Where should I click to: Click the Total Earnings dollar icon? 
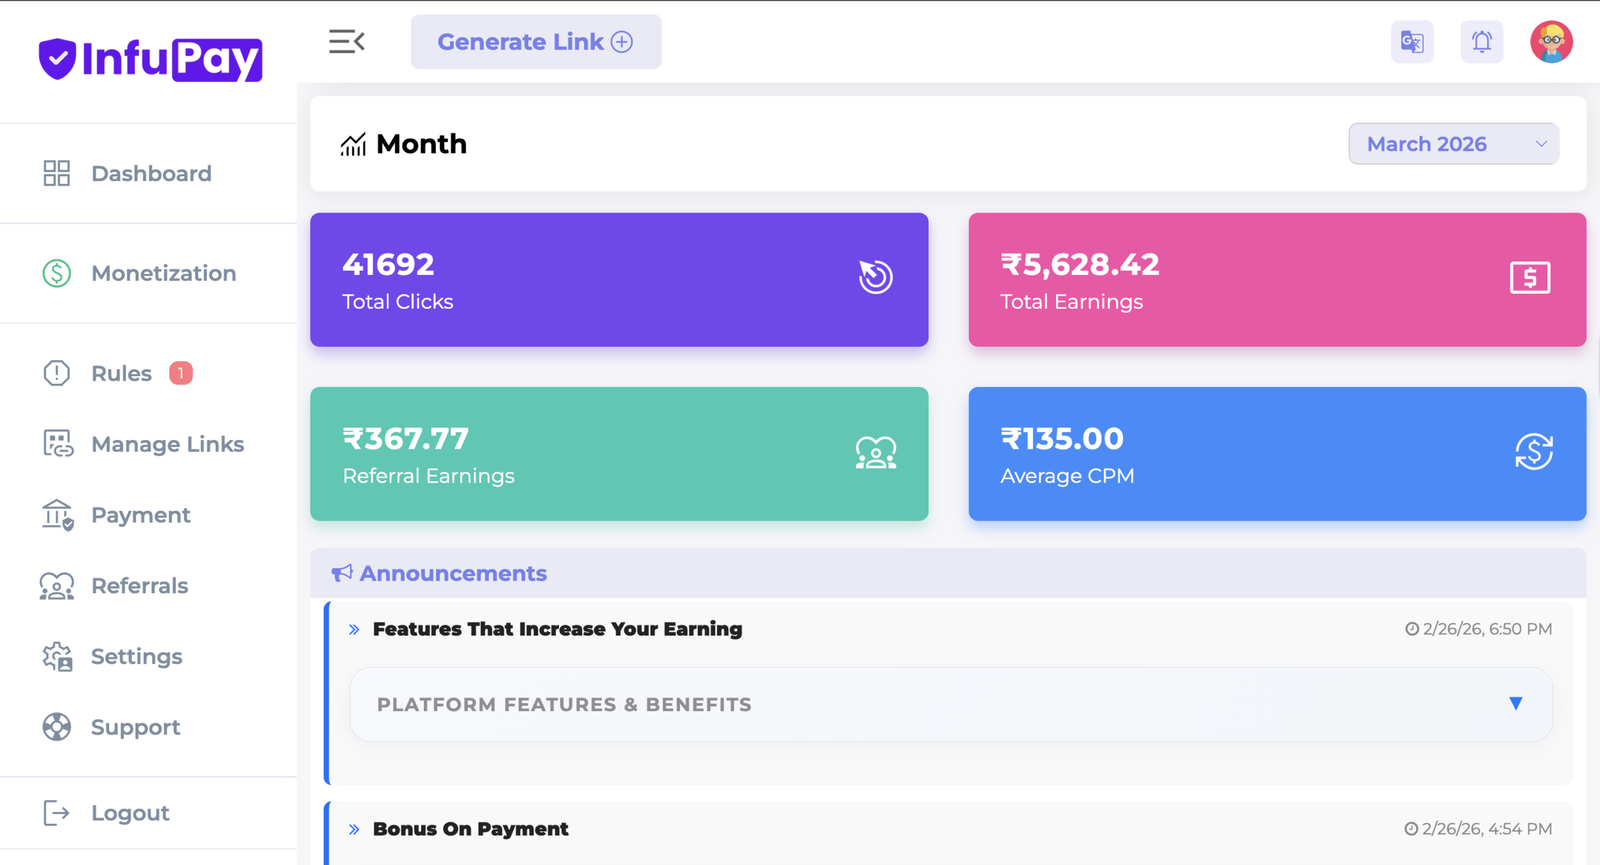click(x=1529, y=278)
